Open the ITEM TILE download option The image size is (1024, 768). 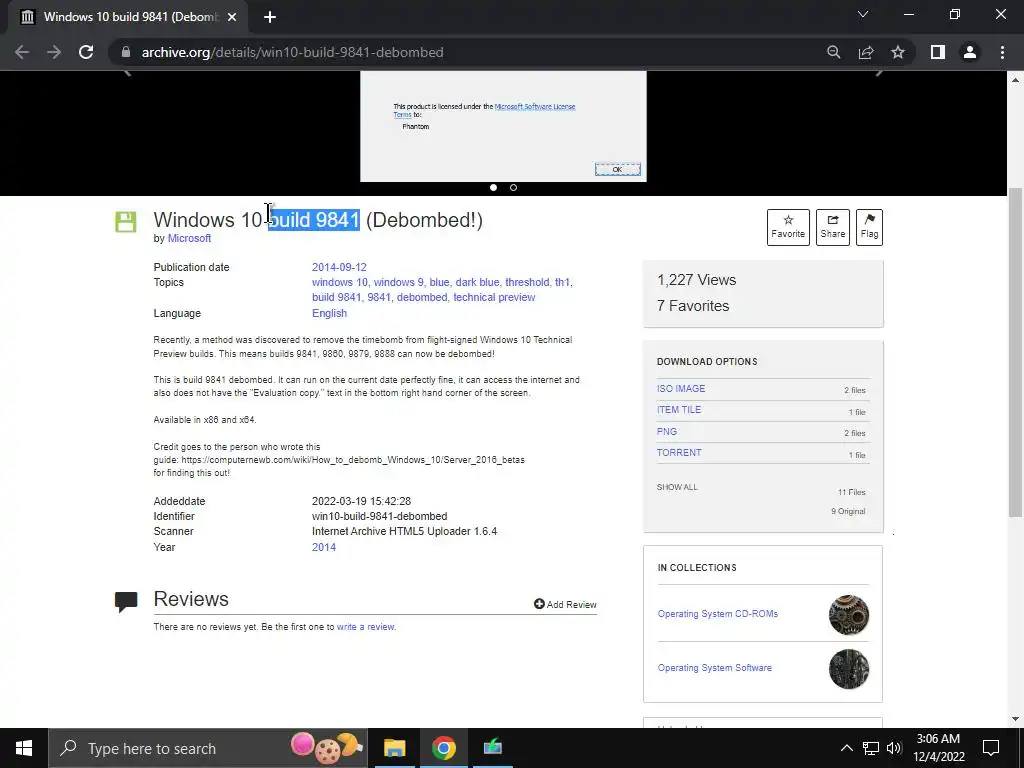[x=679, y=410]
